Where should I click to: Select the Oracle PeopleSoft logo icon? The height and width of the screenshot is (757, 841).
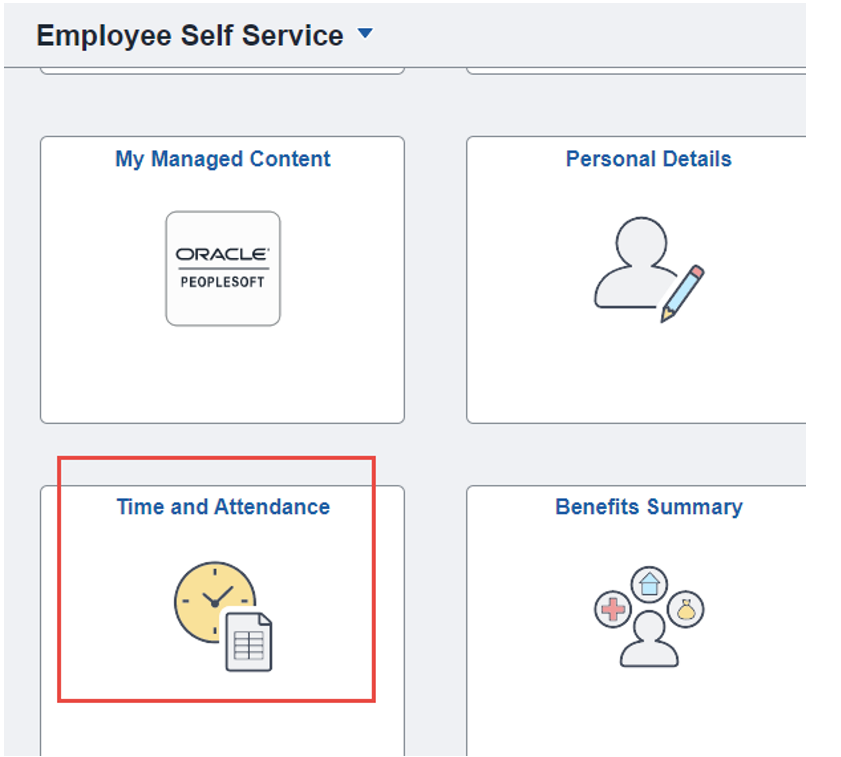pos(222,267)
